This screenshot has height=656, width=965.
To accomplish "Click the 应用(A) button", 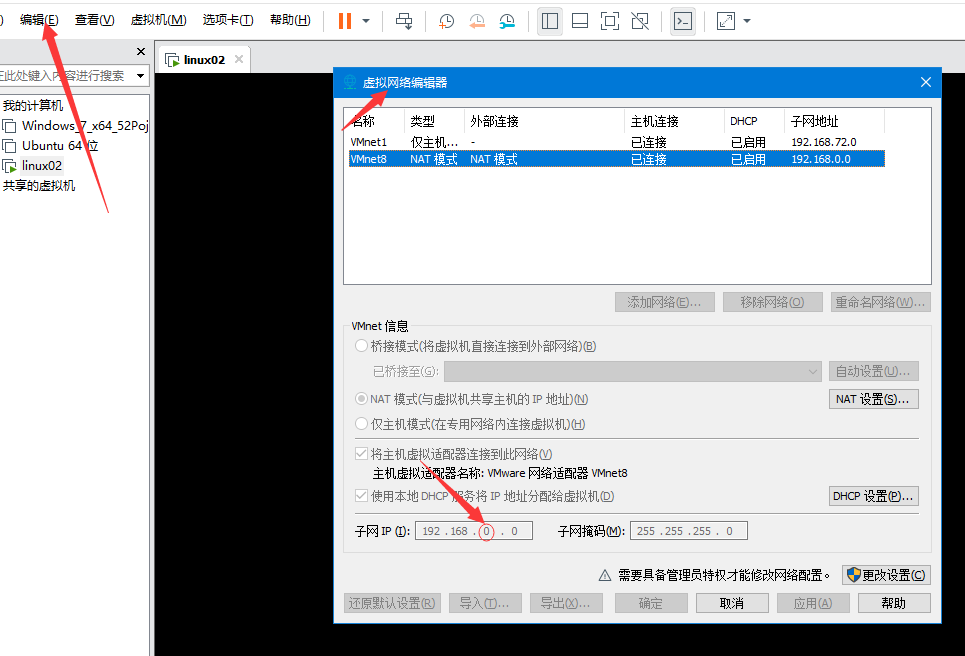I will (x=813, y=603).
